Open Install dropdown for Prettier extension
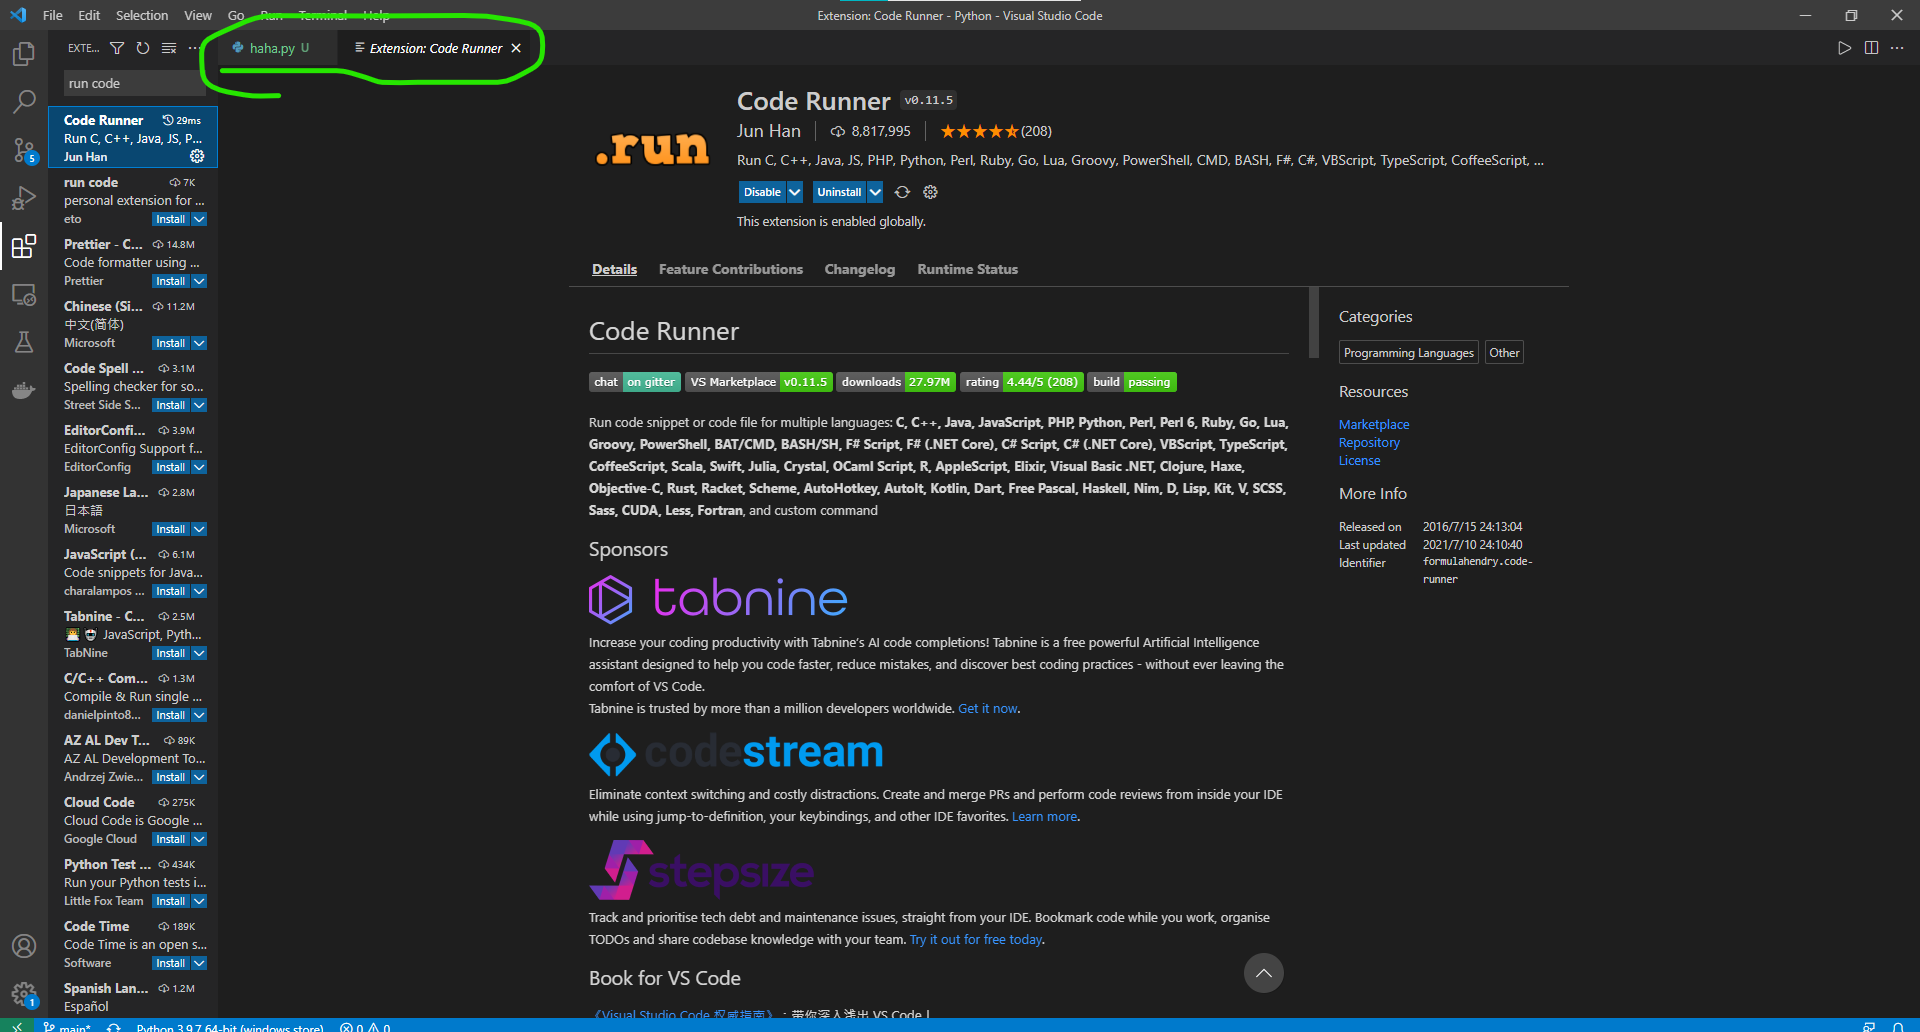 (199, 281)
